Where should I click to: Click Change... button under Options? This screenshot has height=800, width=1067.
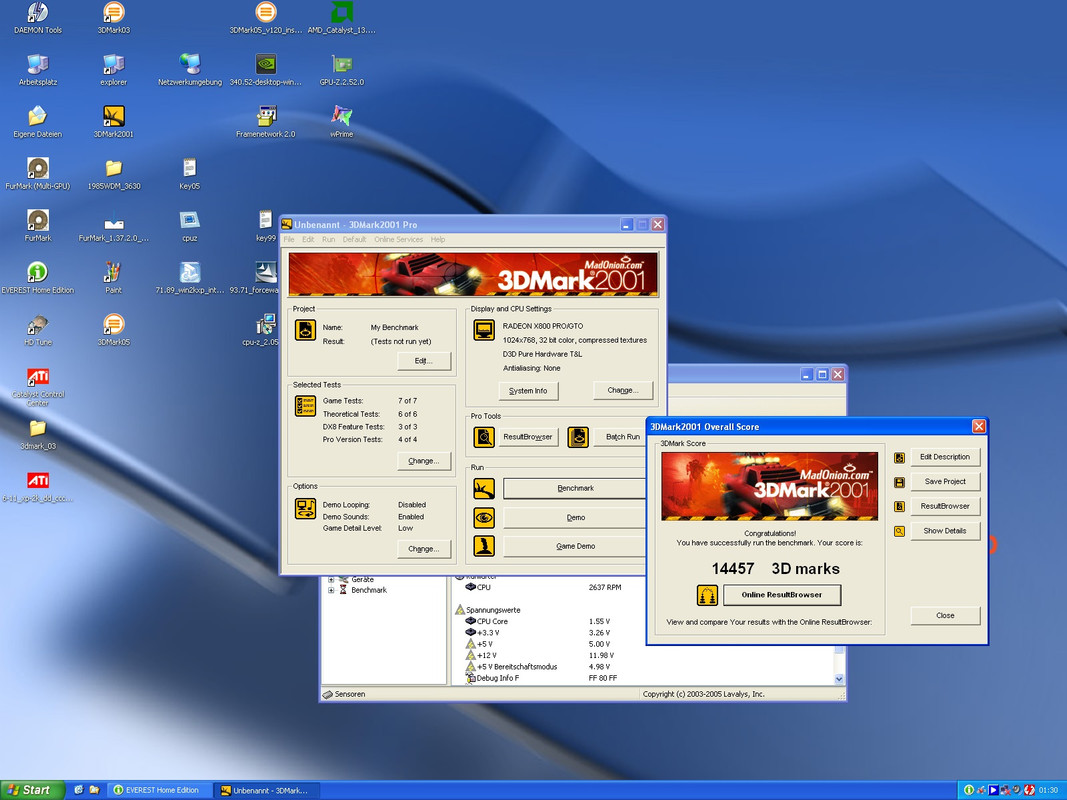click(x=424, y=549)
